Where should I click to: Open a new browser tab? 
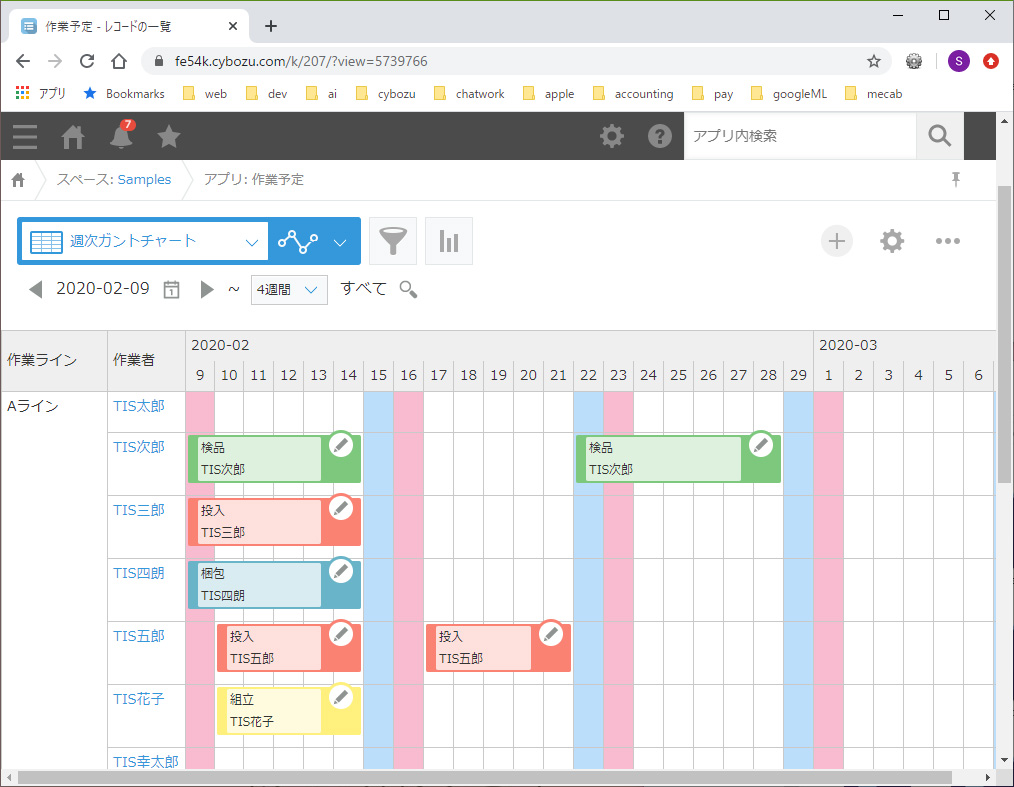[x=271, y=26]
